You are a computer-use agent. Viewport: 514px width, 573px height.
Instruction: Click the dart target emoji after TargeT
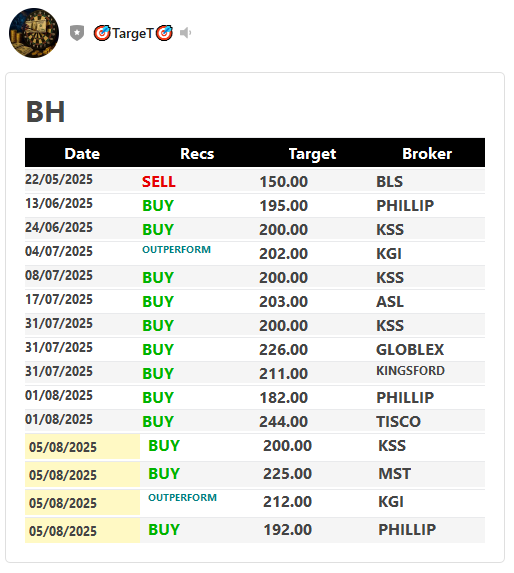pos(164,33)
